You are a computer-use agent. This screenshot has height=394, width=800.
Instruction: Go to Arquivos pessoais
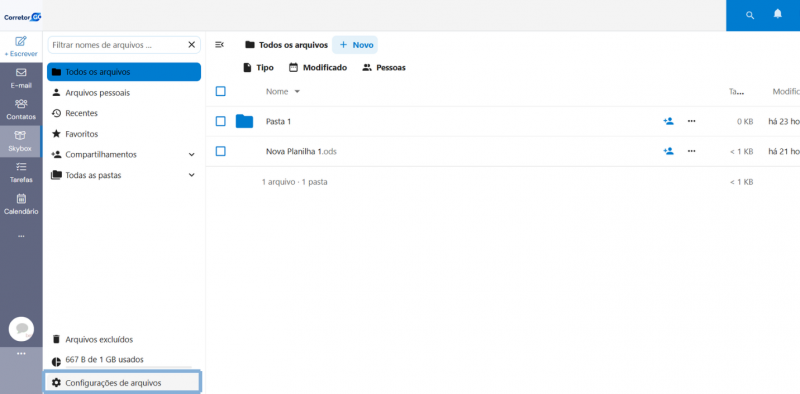tap(124, 93)
